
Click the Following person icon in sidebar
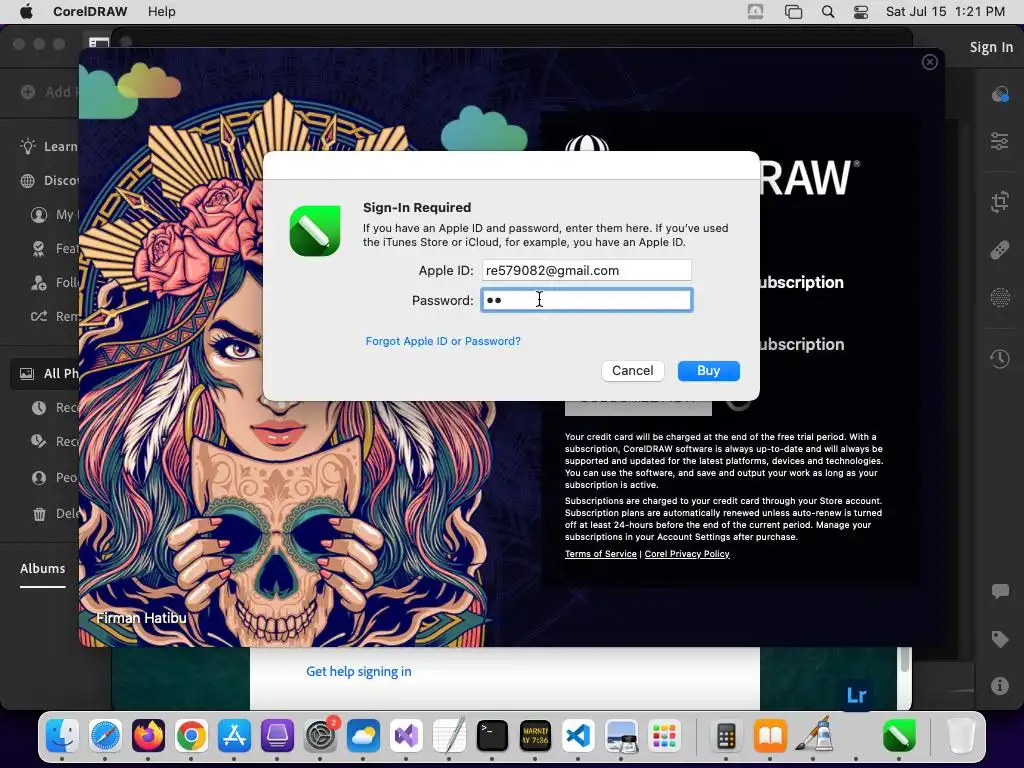(39, 282)
